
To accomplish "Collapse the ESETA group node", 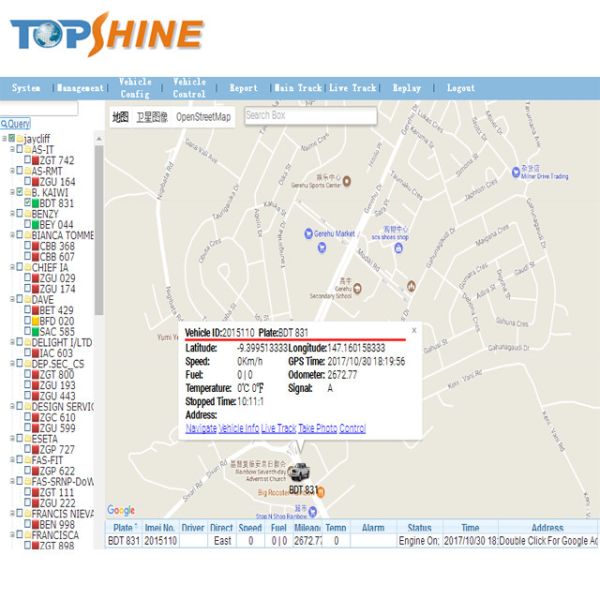I will (12, 439).
